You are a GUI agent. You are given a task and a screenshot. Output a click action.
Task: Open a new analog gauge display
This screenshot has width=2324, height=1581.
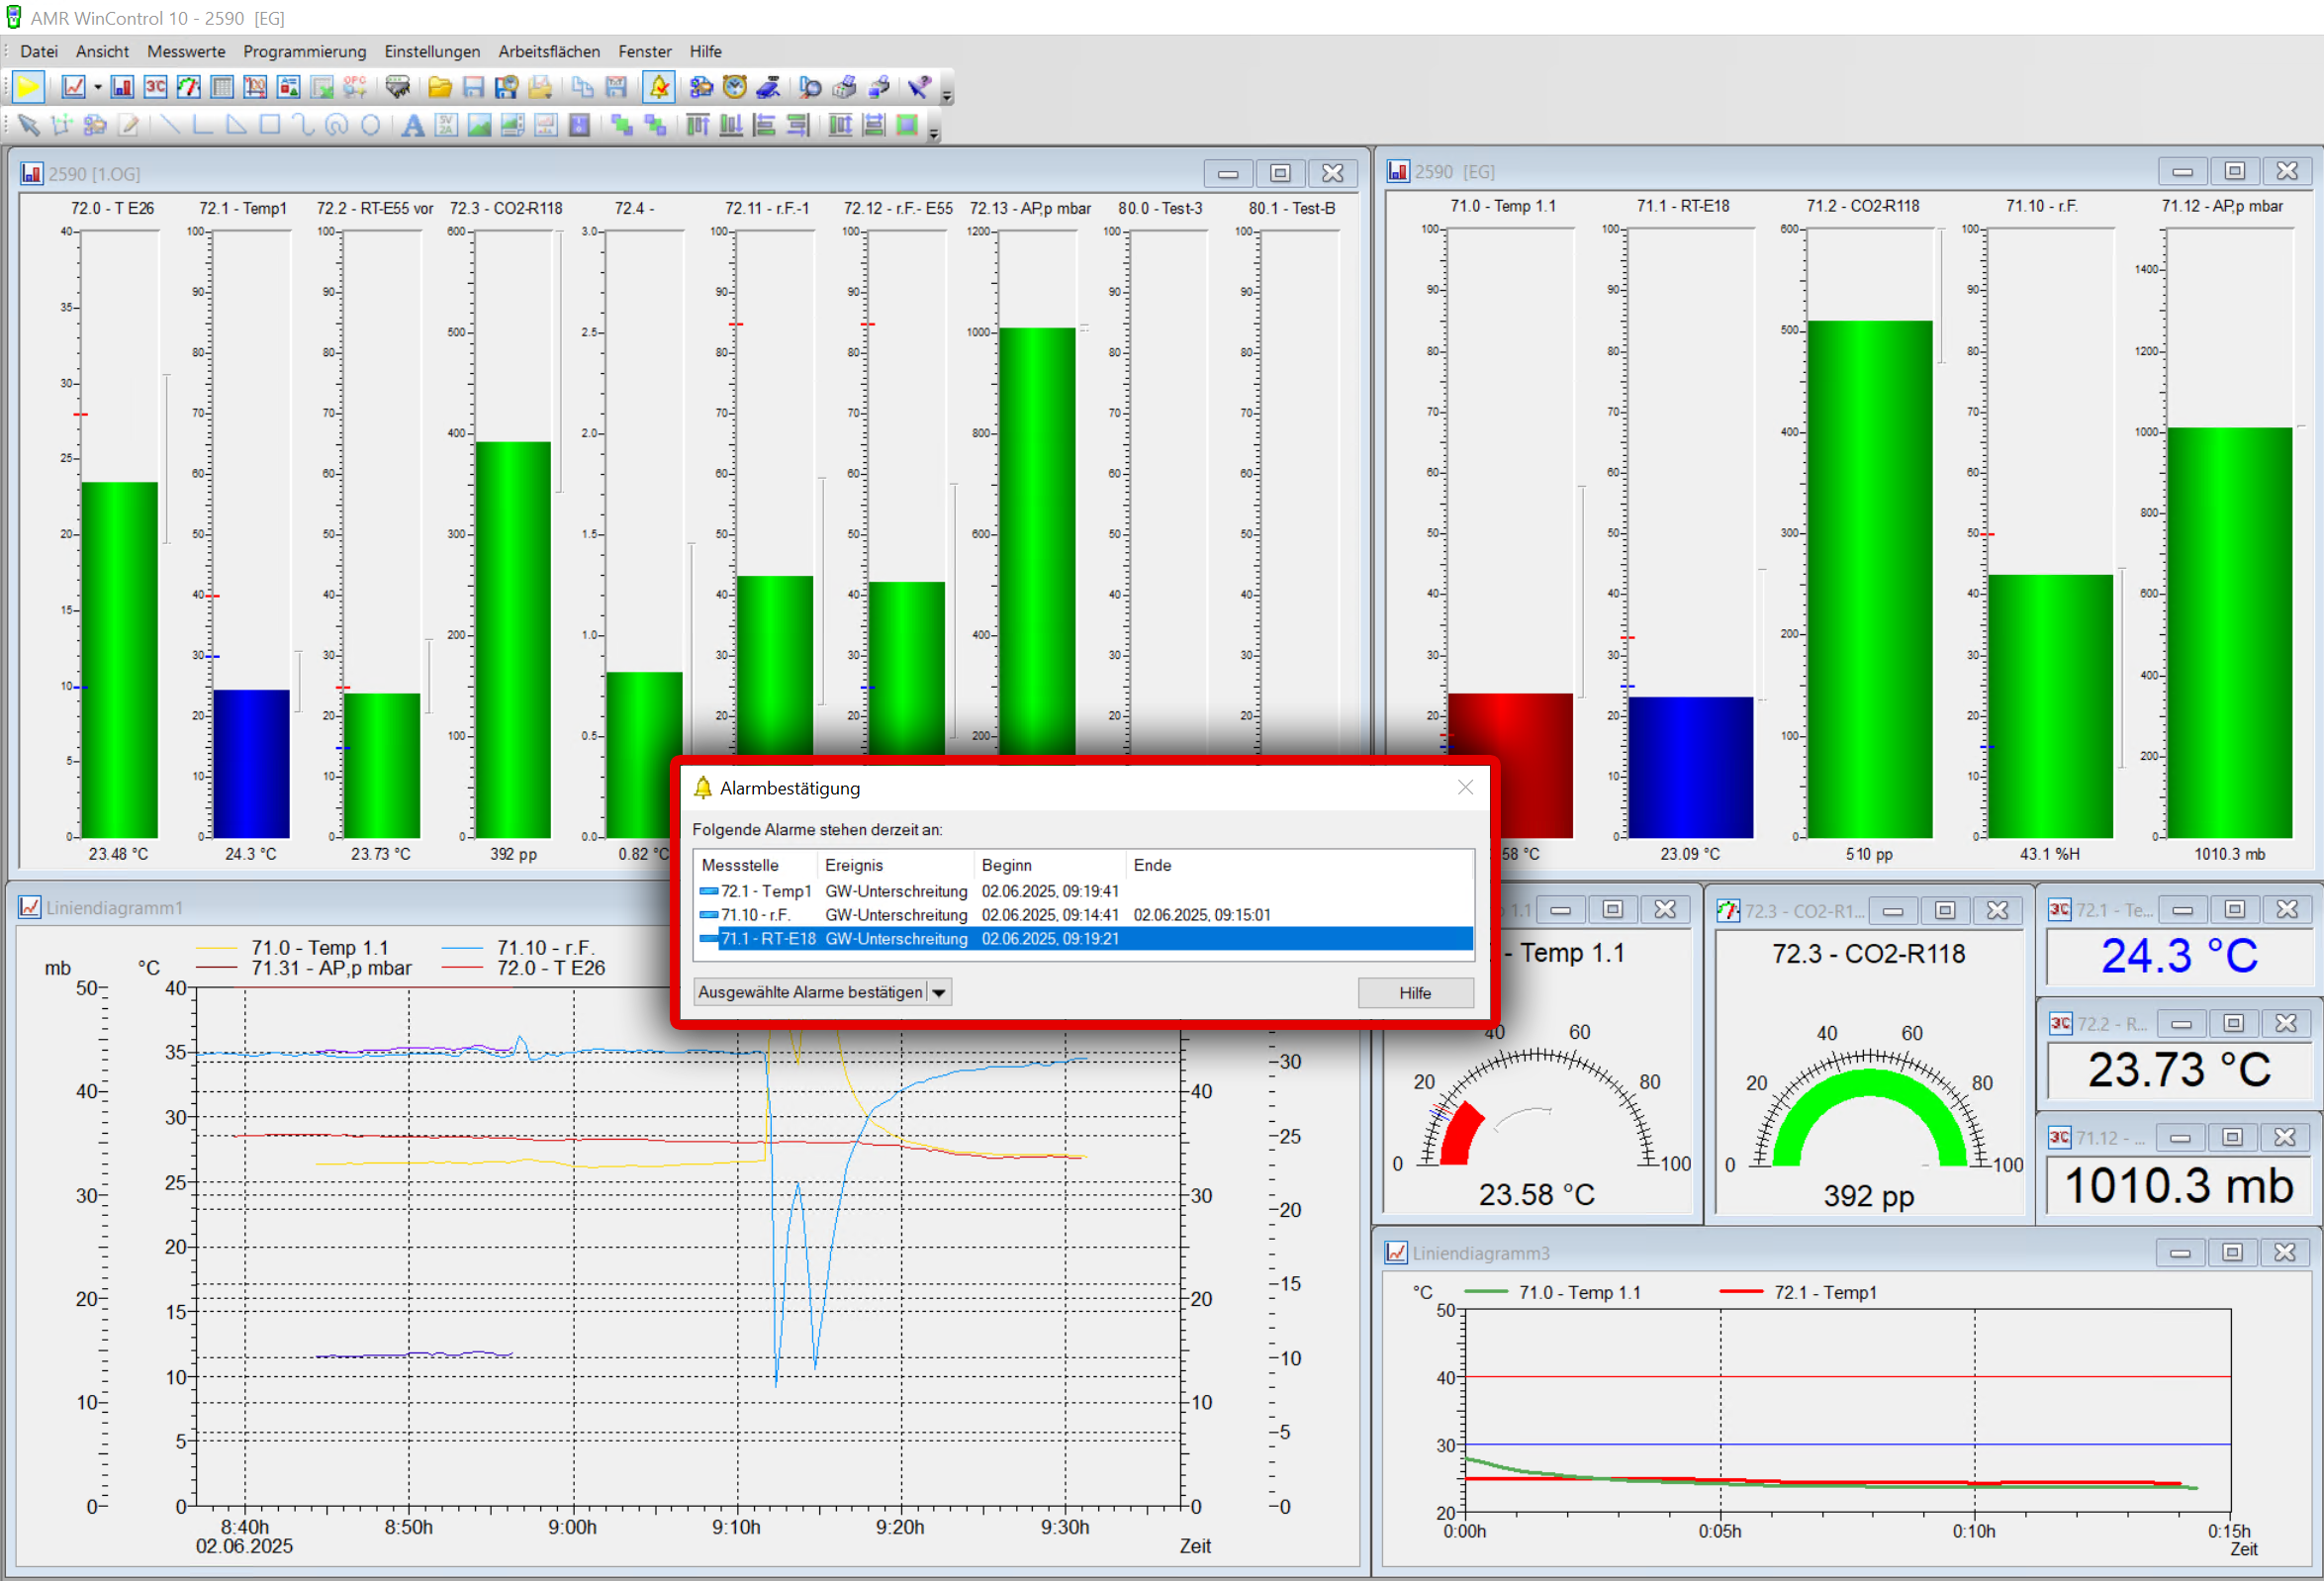pos(189,88)
